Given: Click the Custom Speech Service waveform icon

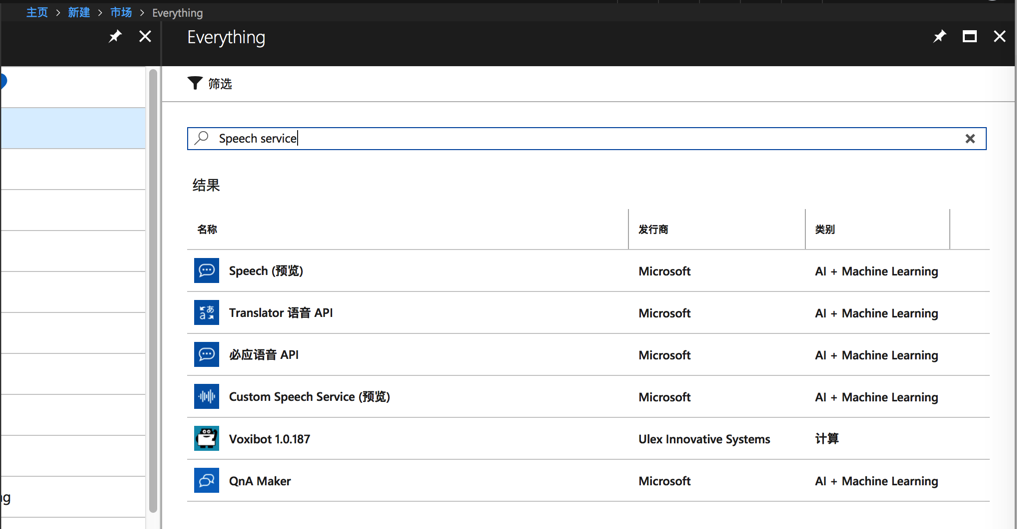Looking at the screenshot, I should pyautogui.click(x=207, y=397).
